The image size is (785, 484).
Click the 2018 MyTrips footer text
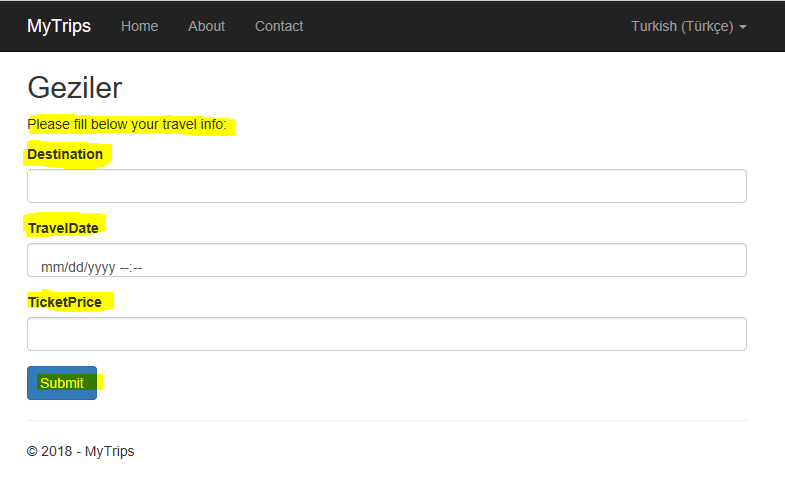pos(80,451)
